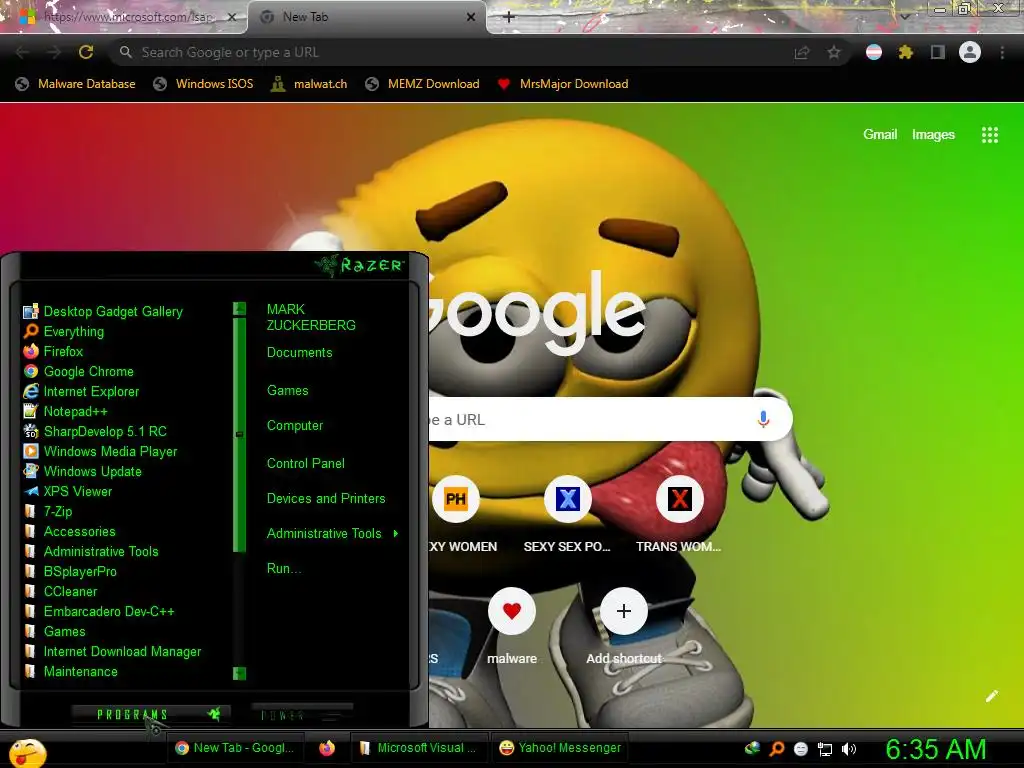Start voice search with the microphone
This screenshot has height=768, width=1024.
tap(763, 419)
